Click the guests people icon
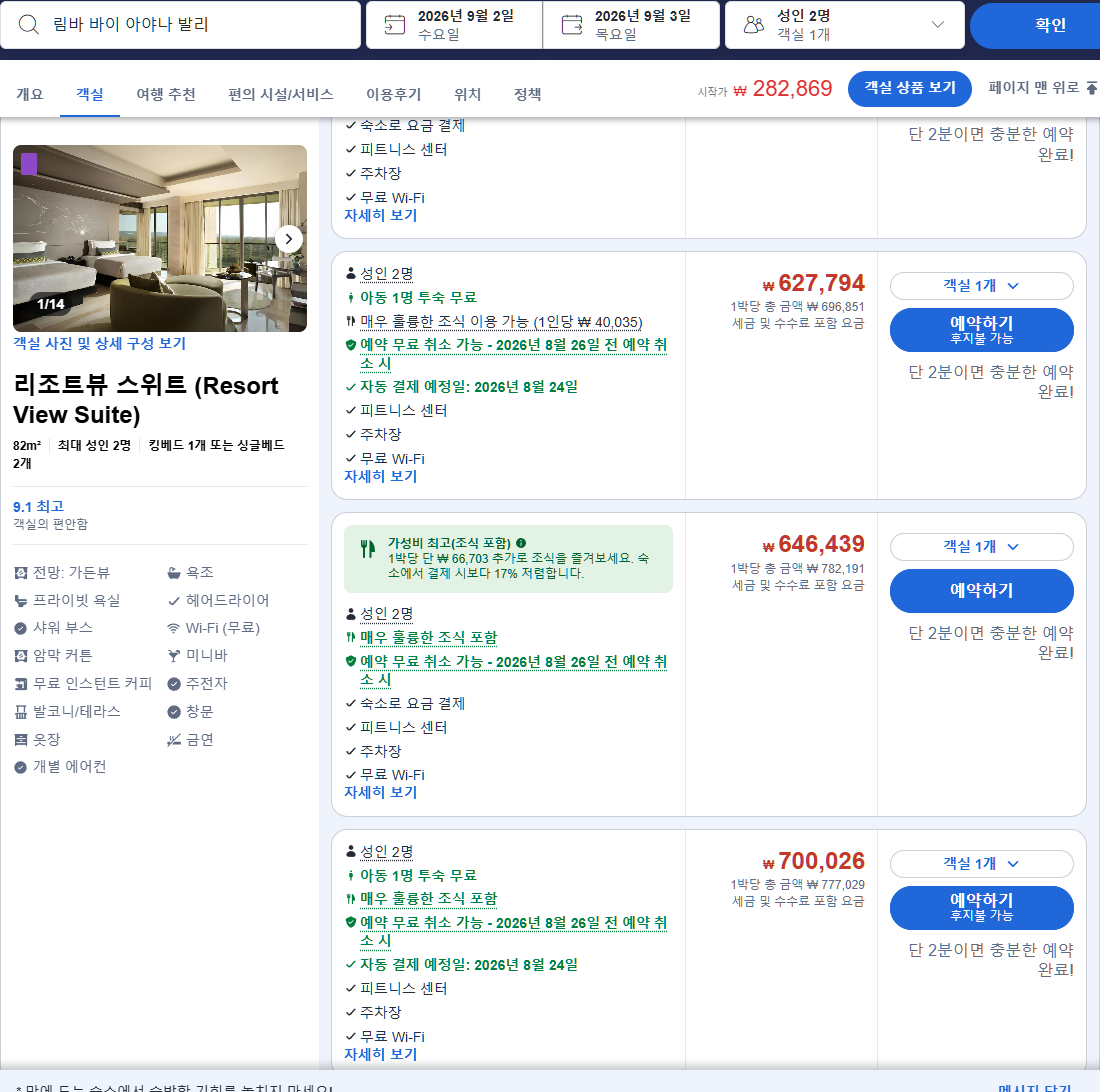This screenshot has width=1100, height=1092. tap(753, 25)
